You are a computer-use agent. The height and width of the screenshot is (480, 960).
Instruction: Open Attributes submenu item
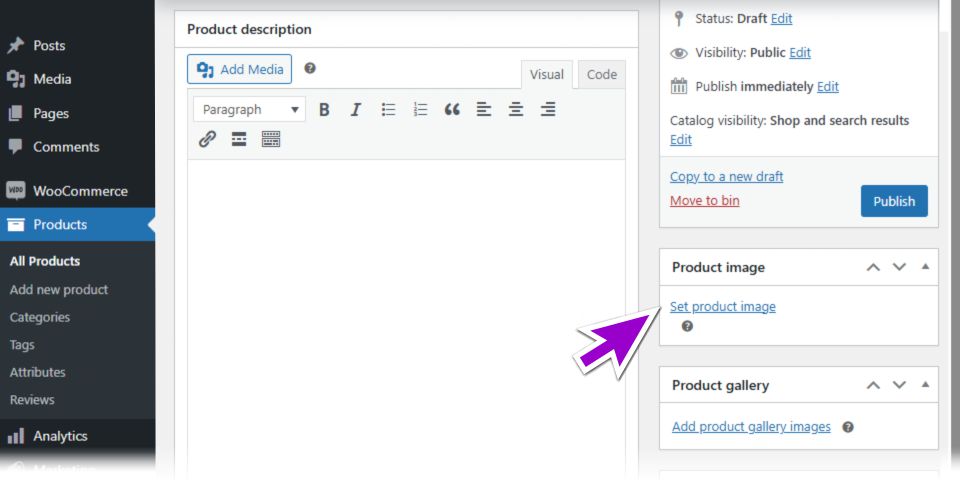click(x=37, y=372)
